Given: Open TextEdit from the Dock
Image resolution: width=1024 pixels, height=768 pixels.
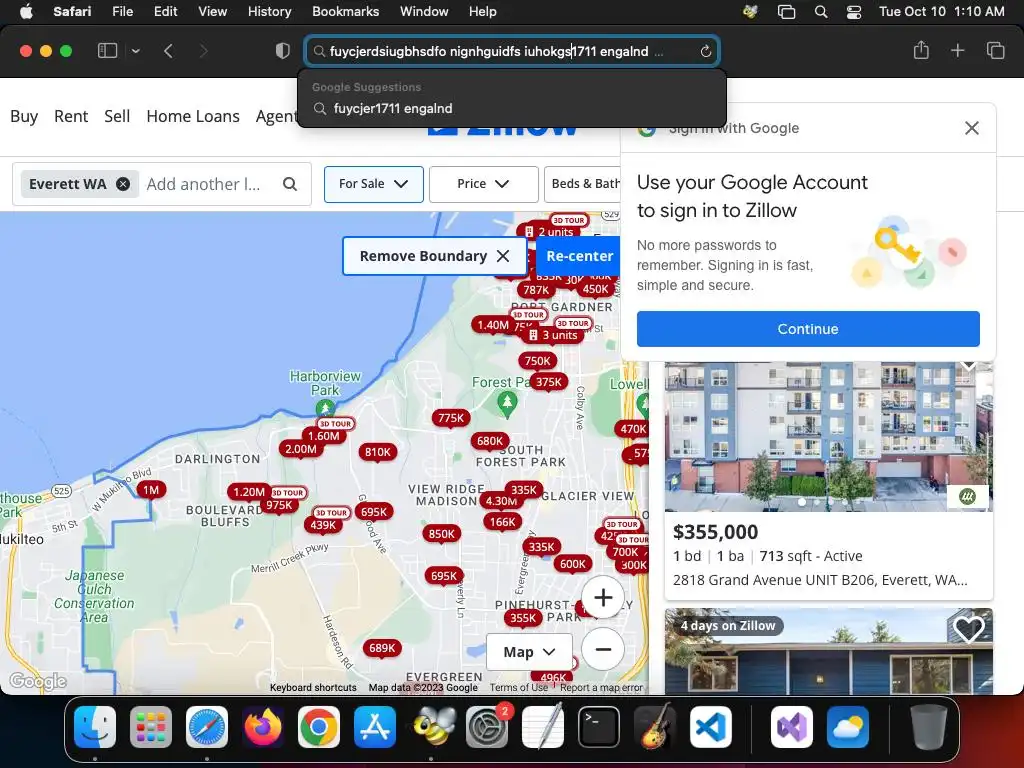Looking at the screenshot, I should 543,727.
